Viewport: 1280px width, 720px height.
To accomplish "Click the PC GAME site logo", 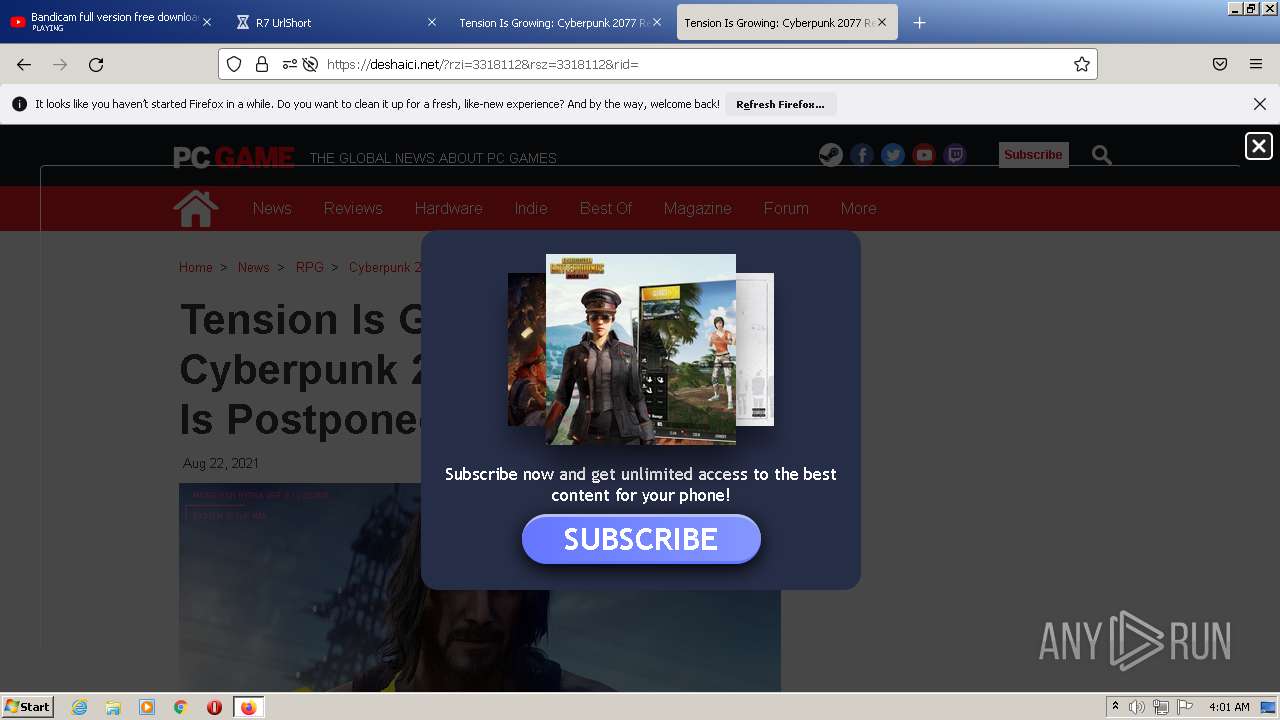I will 234,157.
